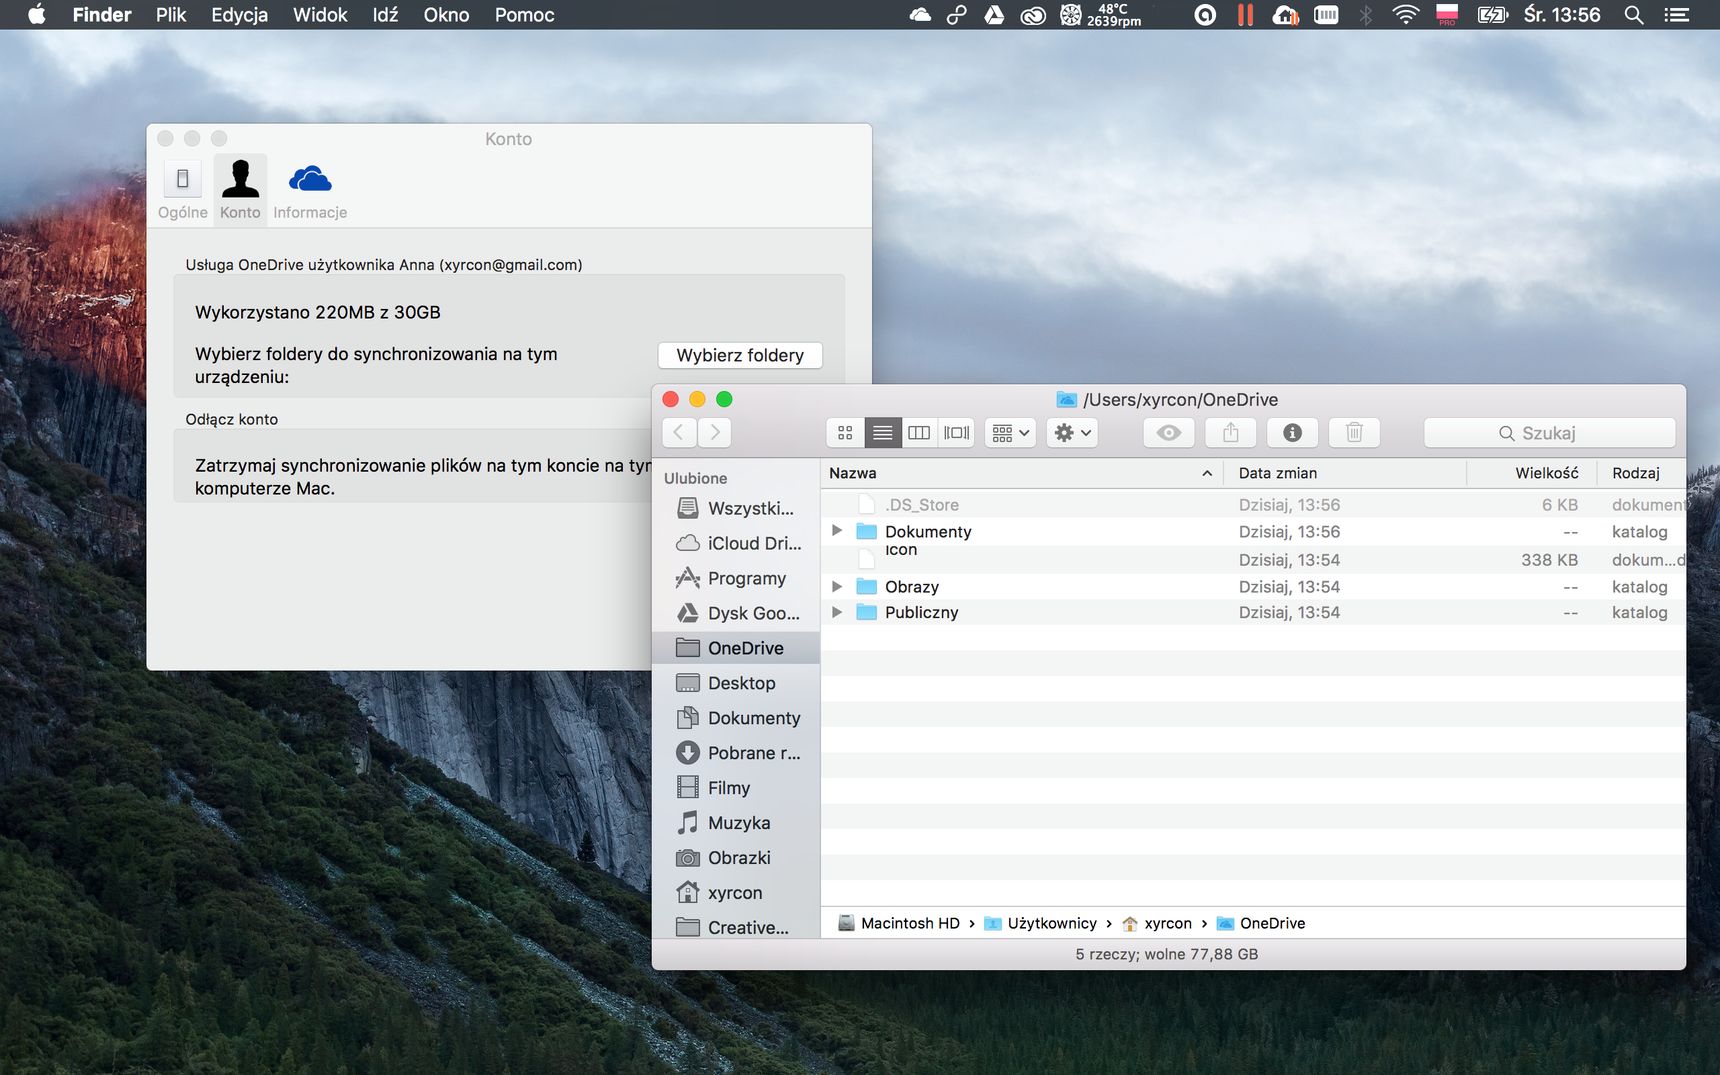The image size is (1720, 1075).
Task: Select OneDrive in Finder sidebar
Action: 736,648
